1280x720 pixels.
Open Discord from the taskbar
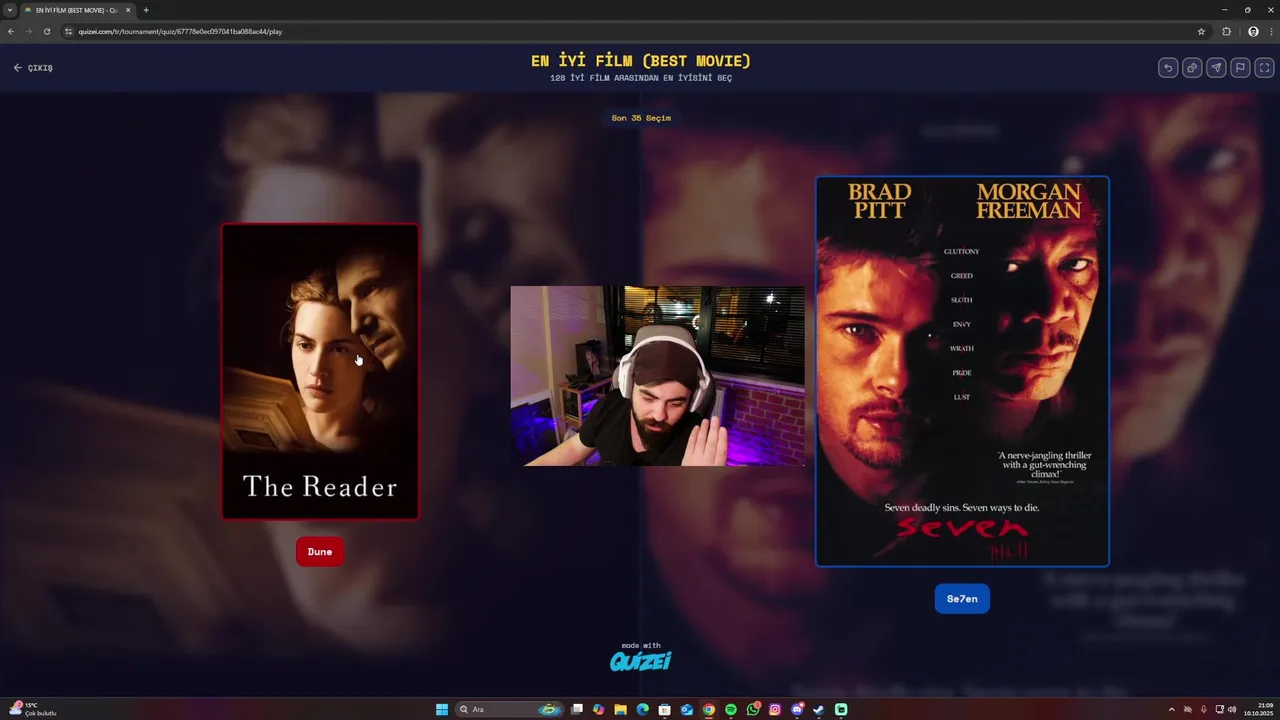click(797, 709)
